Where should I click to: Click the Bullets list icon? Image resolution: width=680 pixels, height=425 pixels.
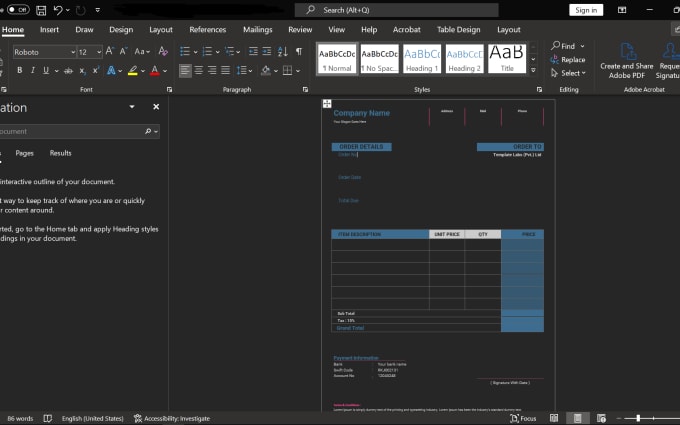point(185,52)
